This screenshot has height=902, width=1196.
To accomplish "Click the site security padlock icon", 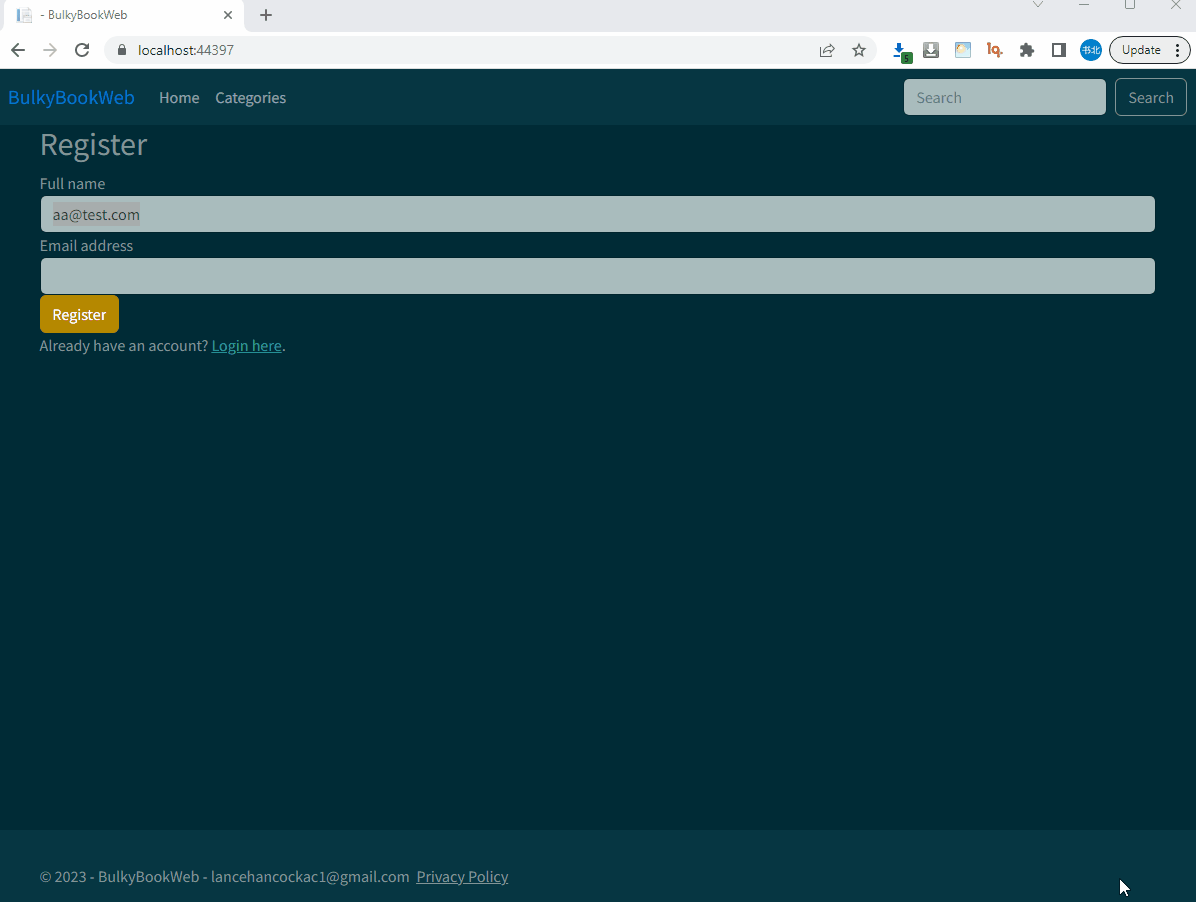I will point(121,49).
